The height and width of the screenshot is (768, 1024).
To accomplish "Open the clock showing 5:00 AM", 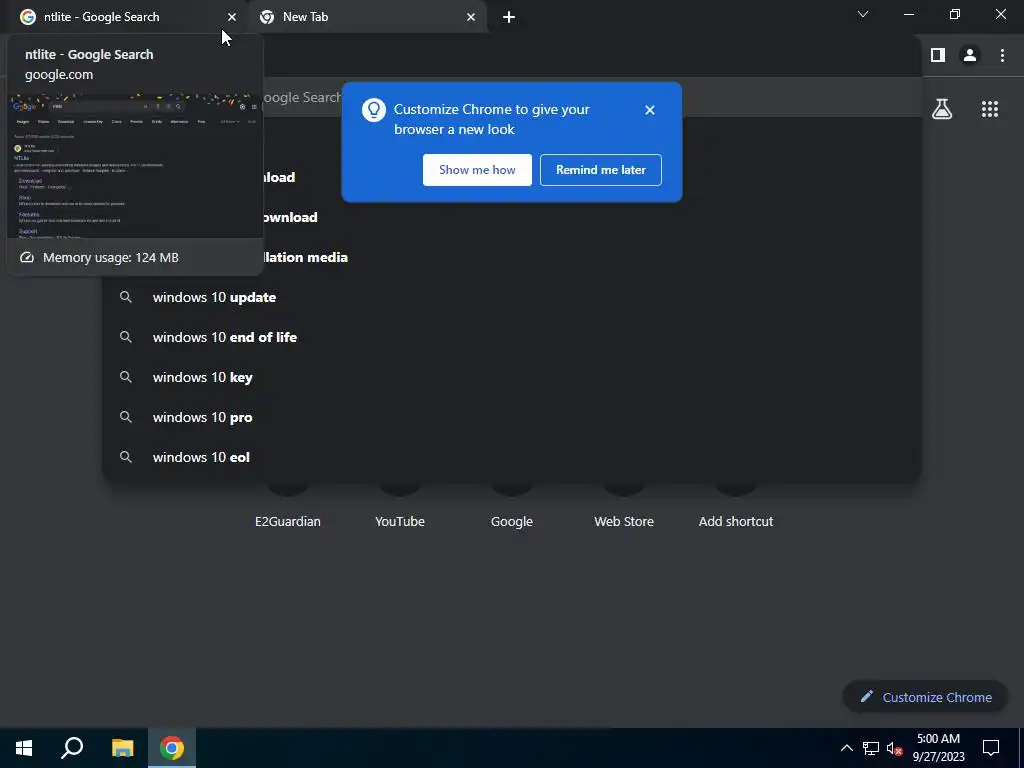I will tap(938, 748).
